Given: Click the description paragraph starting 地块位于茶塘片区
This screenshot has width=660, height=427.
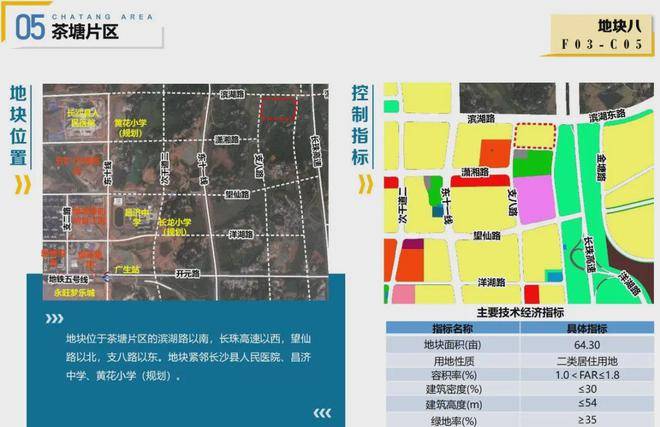Looking at the screenshot, I should 188,357.
